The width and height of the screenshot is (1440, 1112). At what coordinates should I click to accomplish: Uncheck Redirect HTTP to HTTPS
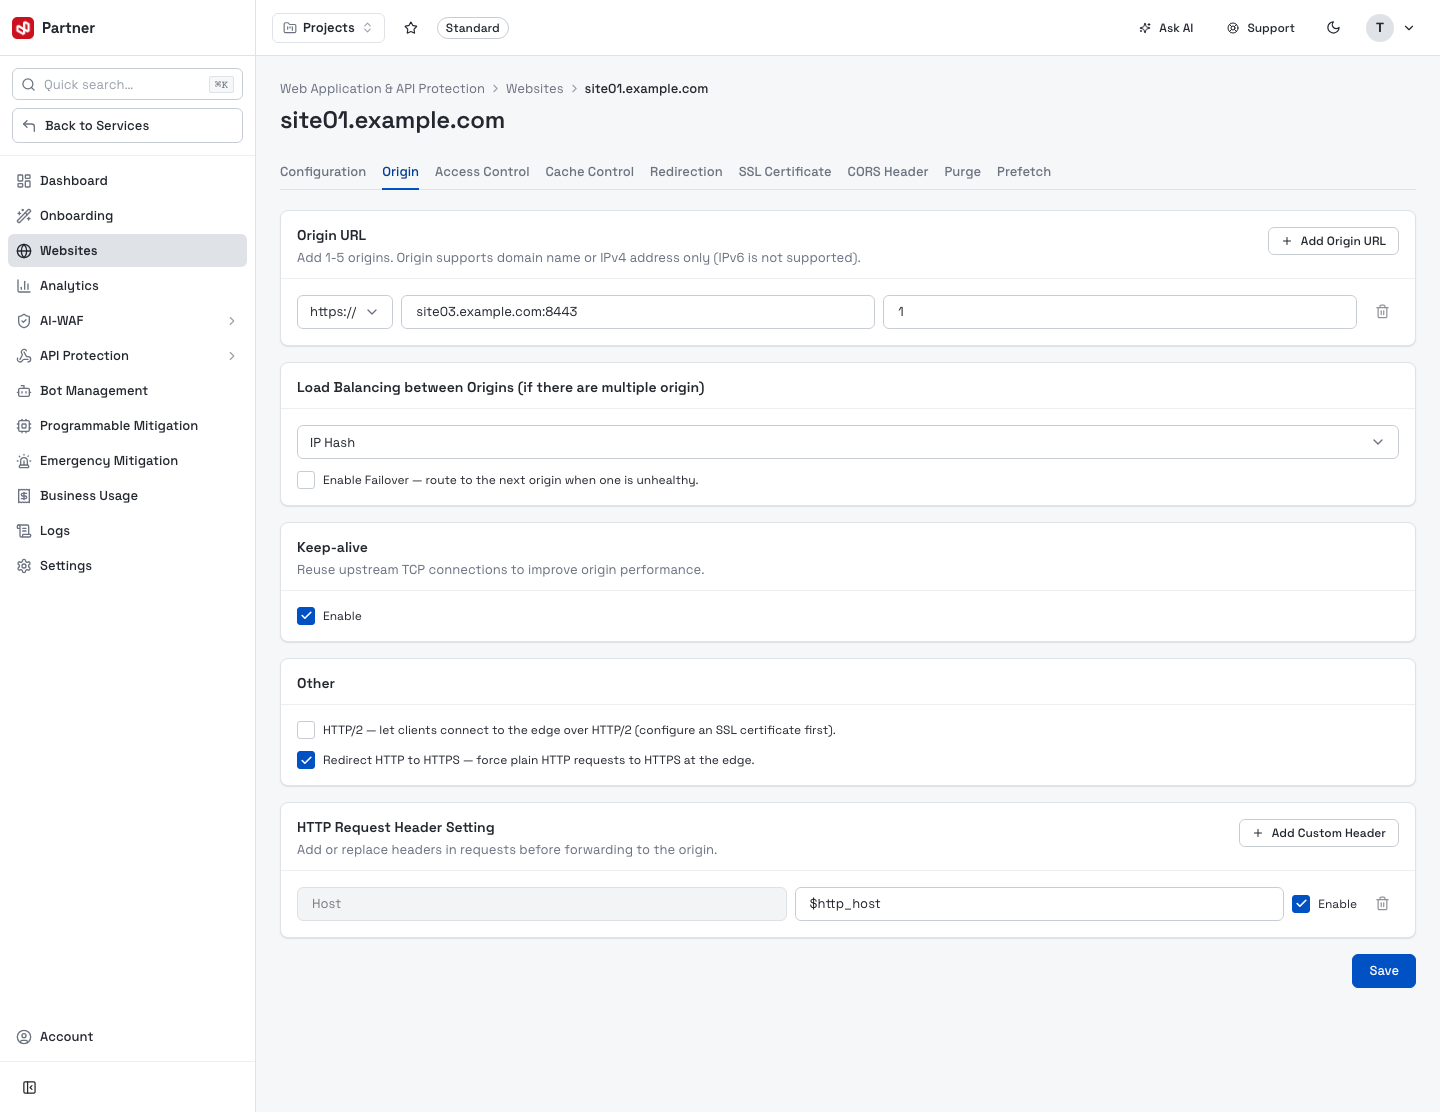[306, 760]
